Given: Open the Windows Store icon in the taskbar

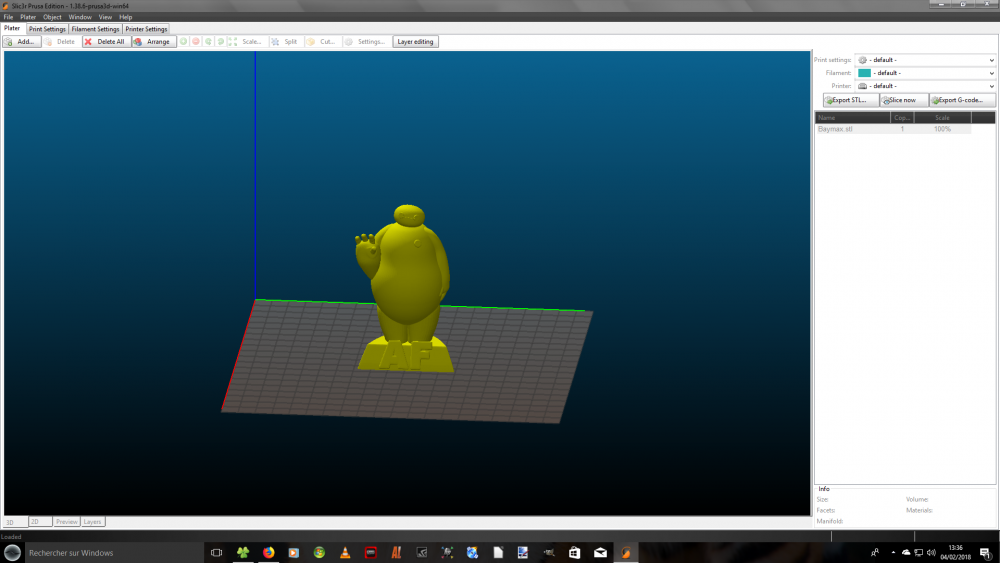Looking at the screenshot, I should 575,553.
